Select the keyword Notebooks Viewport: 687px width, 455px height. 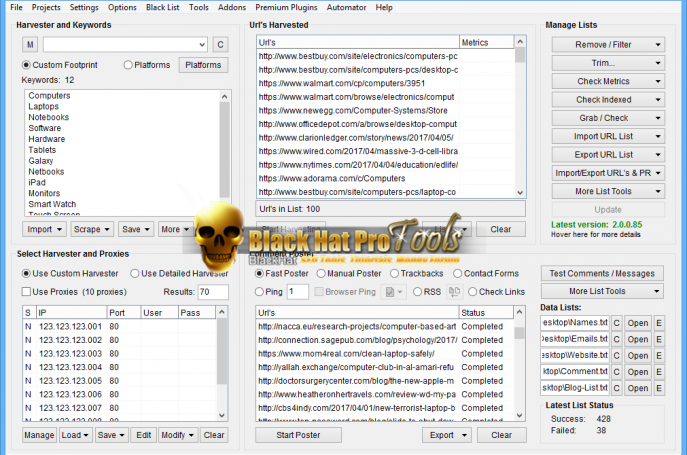pyautogui.click(x=49, y=117)
